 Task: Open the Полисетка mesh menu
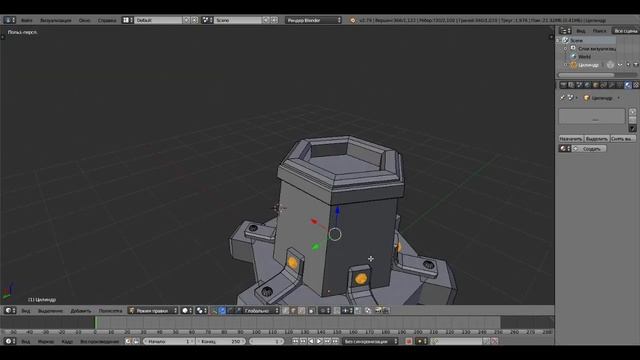pos(110,311)
